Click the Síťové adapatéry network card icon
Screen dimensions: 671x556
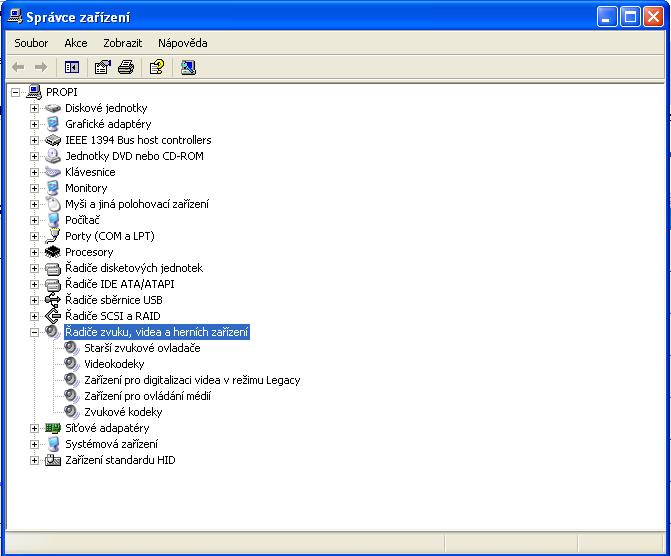coord(53,428)
